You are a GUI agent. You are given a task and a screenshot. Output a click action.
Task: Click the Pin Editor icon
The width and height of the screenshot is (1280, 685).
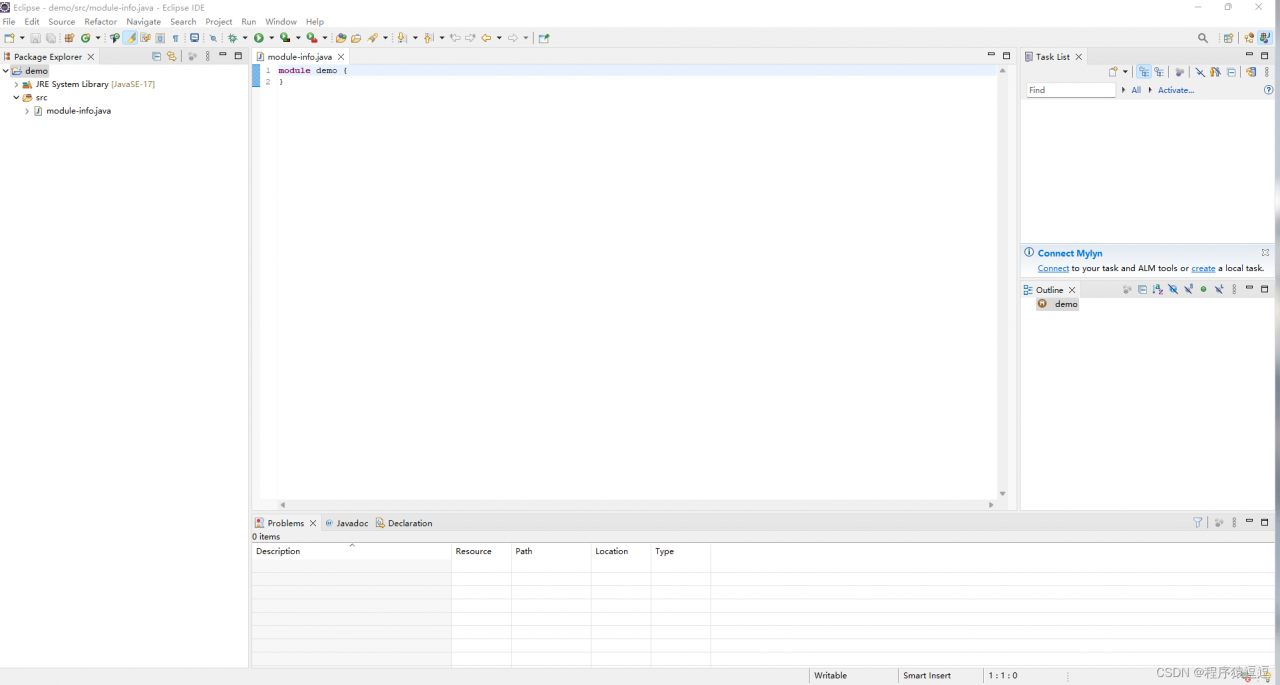(544, 38)
